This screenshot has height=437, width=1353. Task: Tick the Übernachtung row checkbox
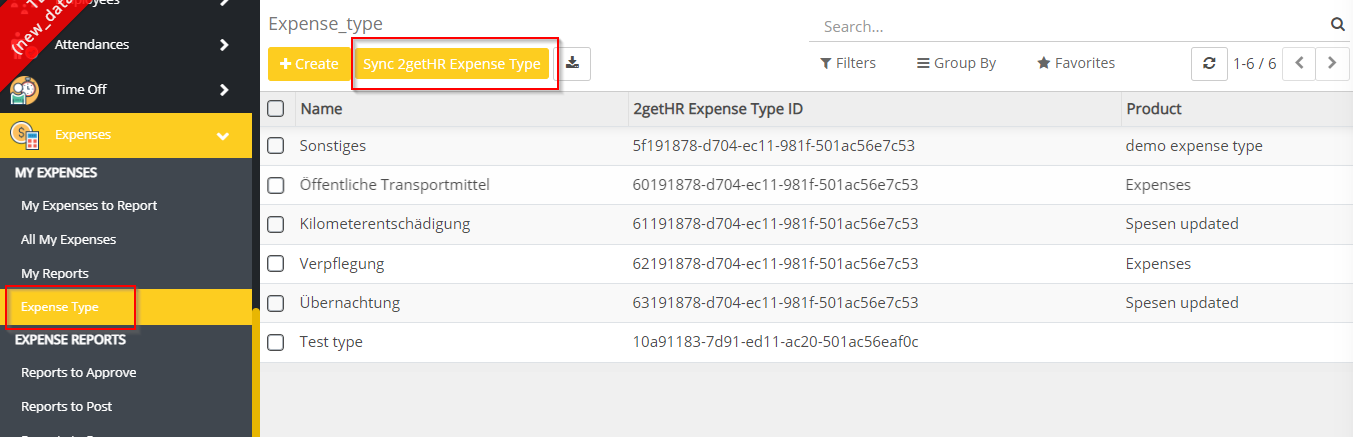(x=276, y=303)
